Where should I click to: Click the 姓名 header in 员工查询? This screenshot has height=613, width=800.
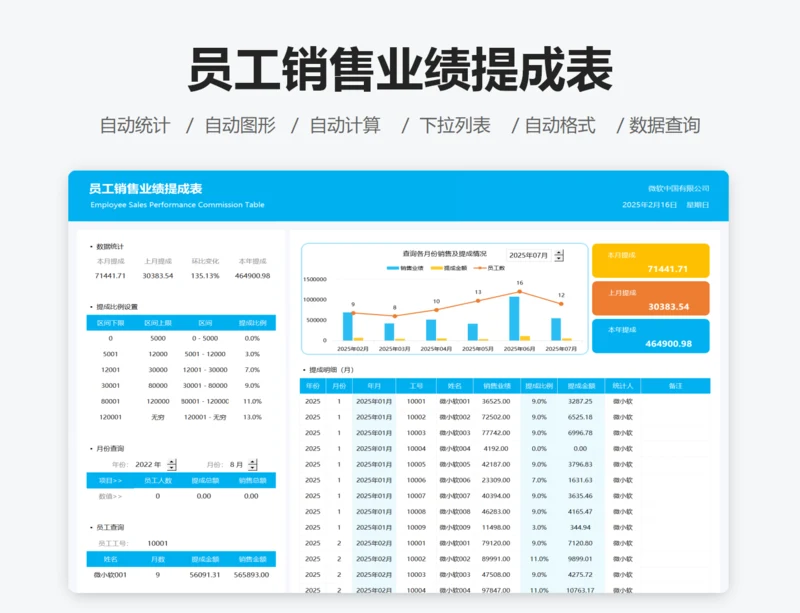pos(111,559)
